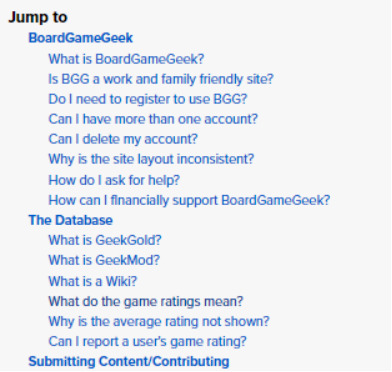Click the word 'BoardGameGeek?' in financial support link
392x372 pixels.
(x=276, y=200)
